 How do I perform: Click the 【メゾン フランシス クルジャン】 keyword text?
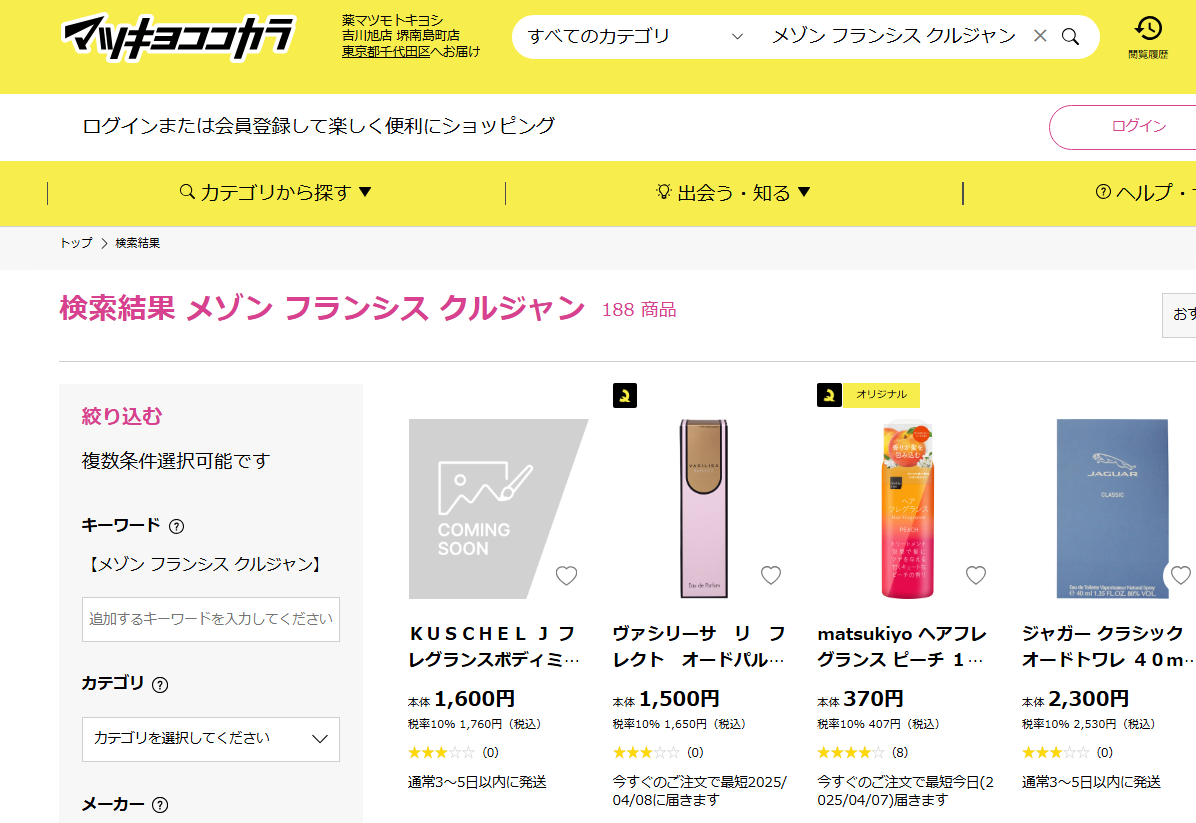204,564
